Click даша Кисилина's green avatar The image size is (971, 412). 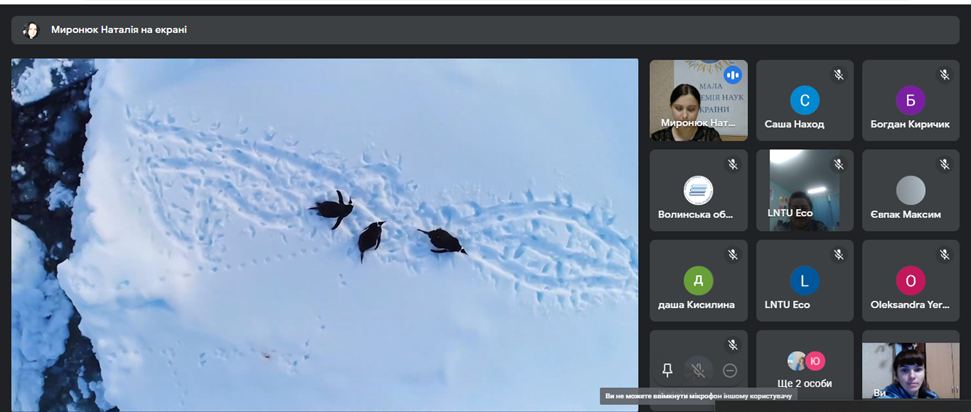(698, 280)
